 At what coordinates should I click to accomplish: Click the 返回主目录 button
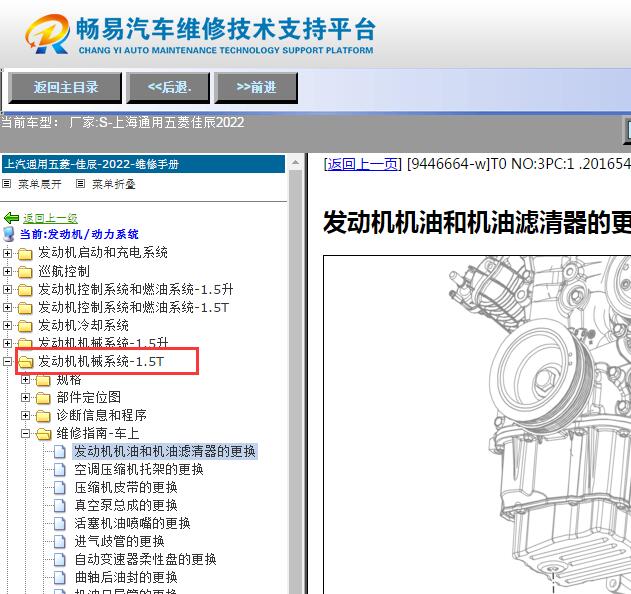click(x=65, y=87)
